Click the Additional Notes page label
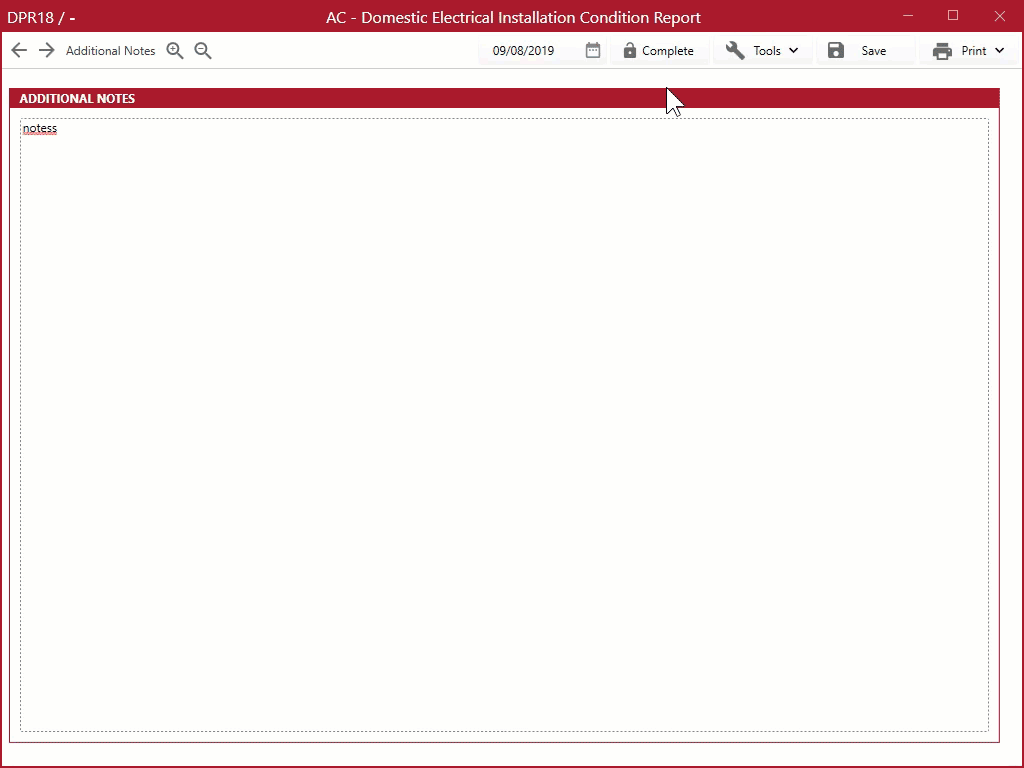1024x768 pixels. coord(110,51)
